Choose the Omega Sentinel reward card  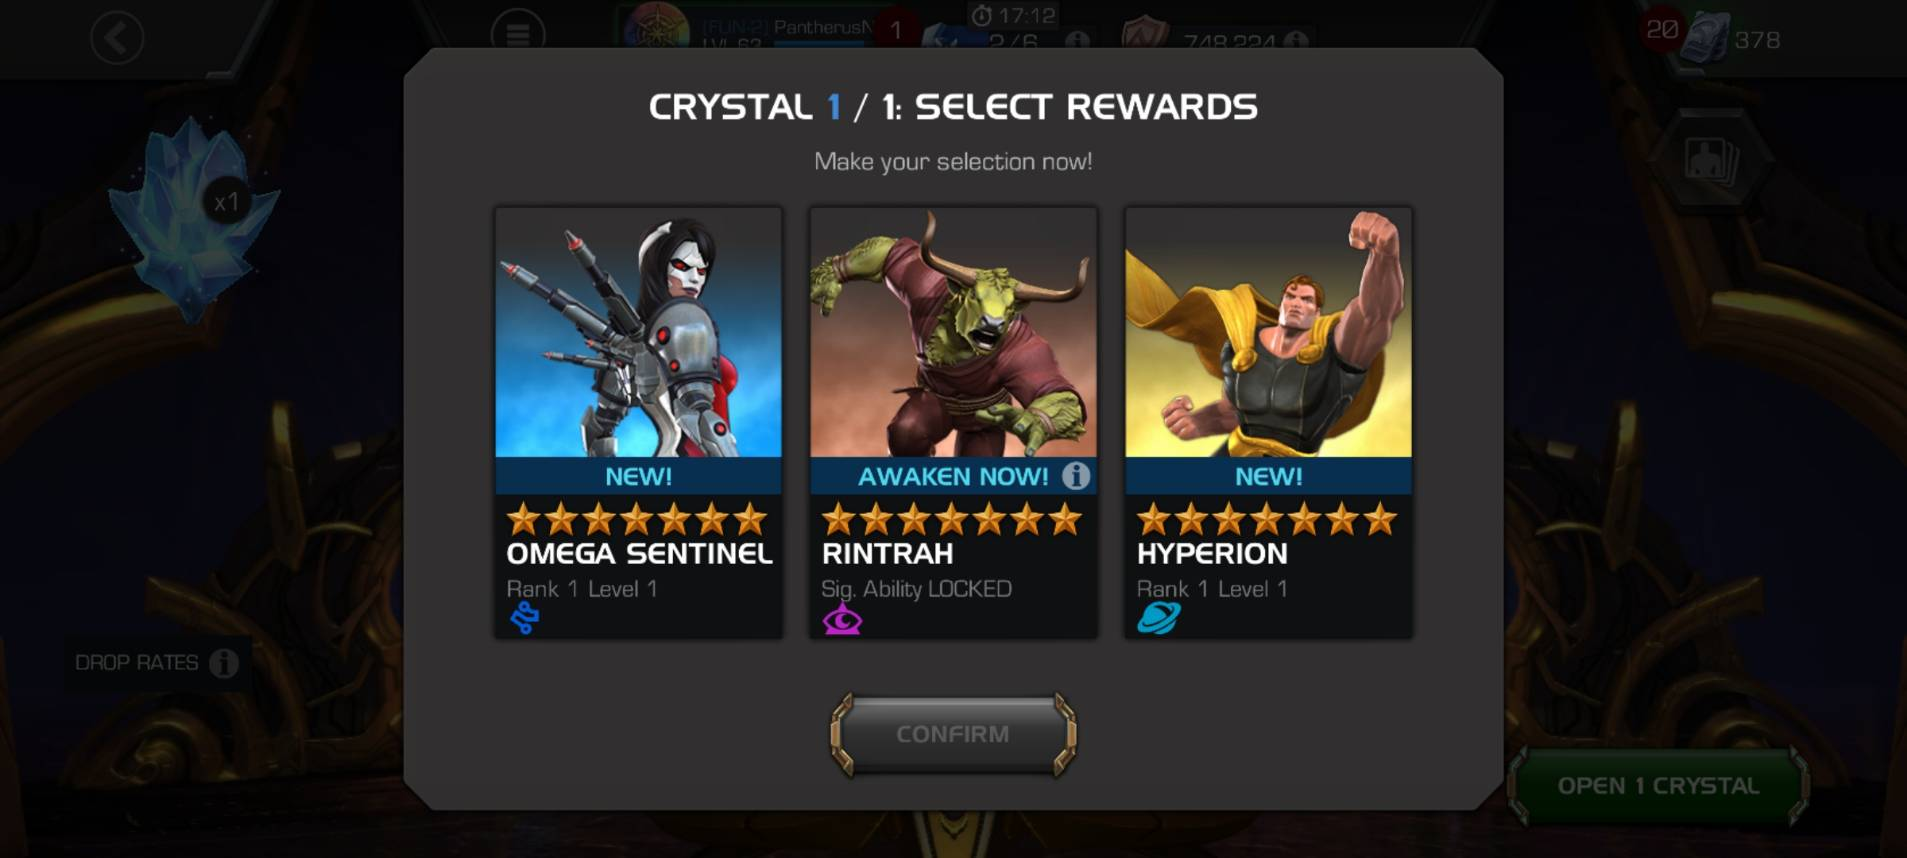(x=639, y=423)
